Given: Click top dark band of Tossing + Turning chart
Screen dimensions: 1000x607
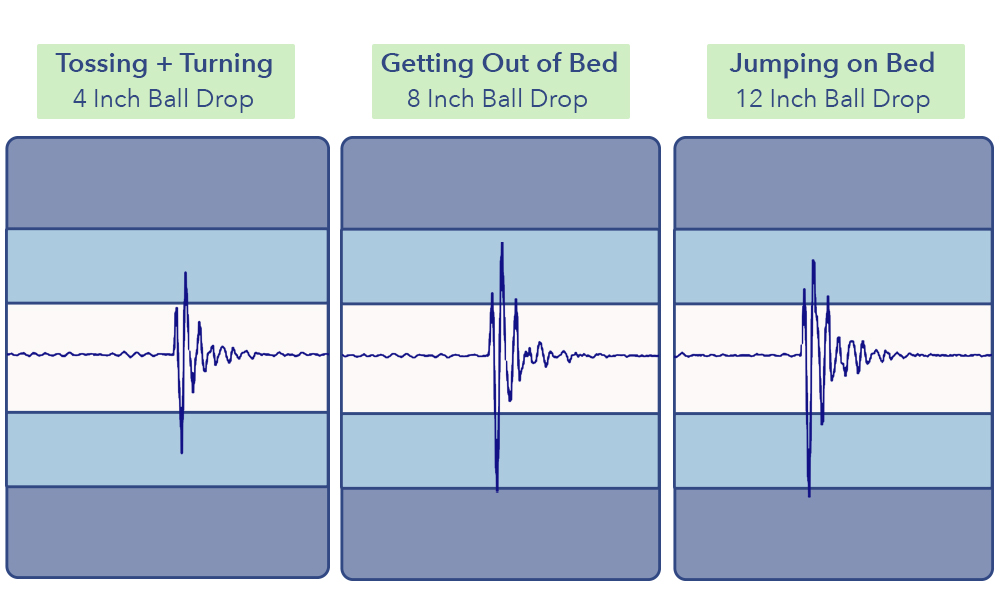Looking at the screenshot, I should click(168, 183).
